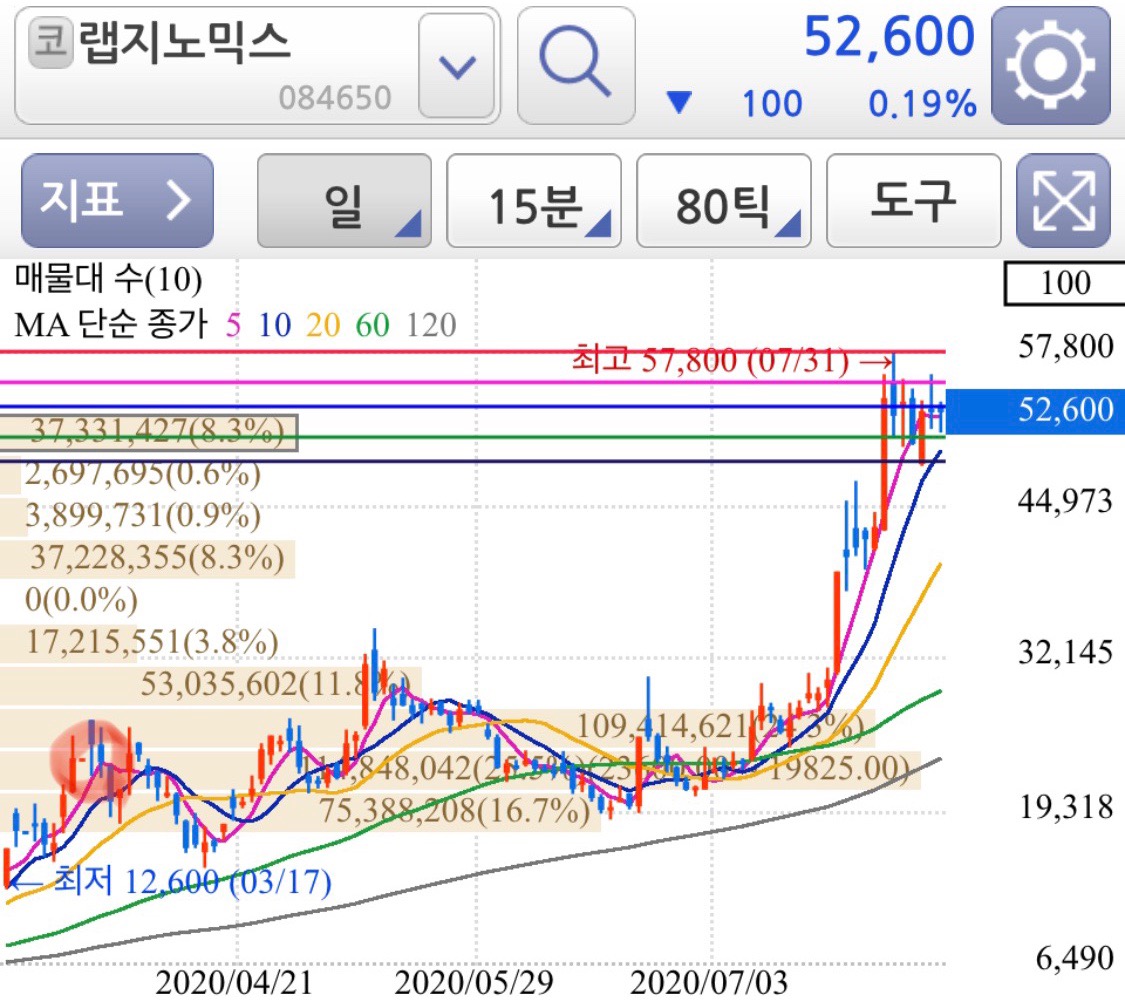Select the 일 daily period
The width and height of the screenshot is (1125, 1008).
click(x=344, y=201)
